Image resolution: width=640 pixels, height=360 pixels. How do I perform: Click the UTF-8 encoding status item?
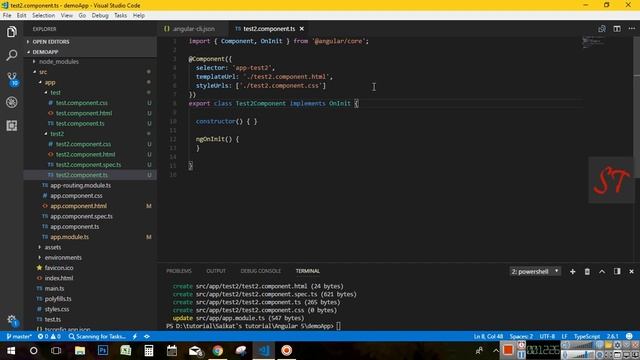click(x=547, y=336)
